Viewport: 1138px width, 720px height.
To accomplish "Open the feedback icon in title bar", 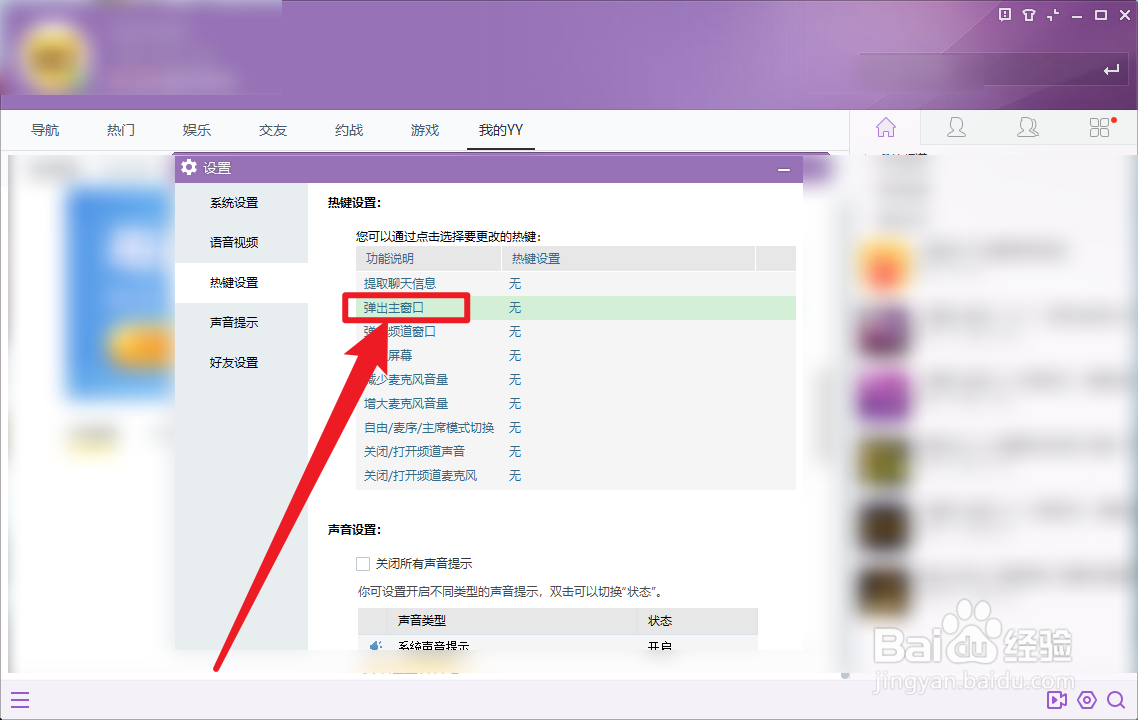I will 1004,15.
